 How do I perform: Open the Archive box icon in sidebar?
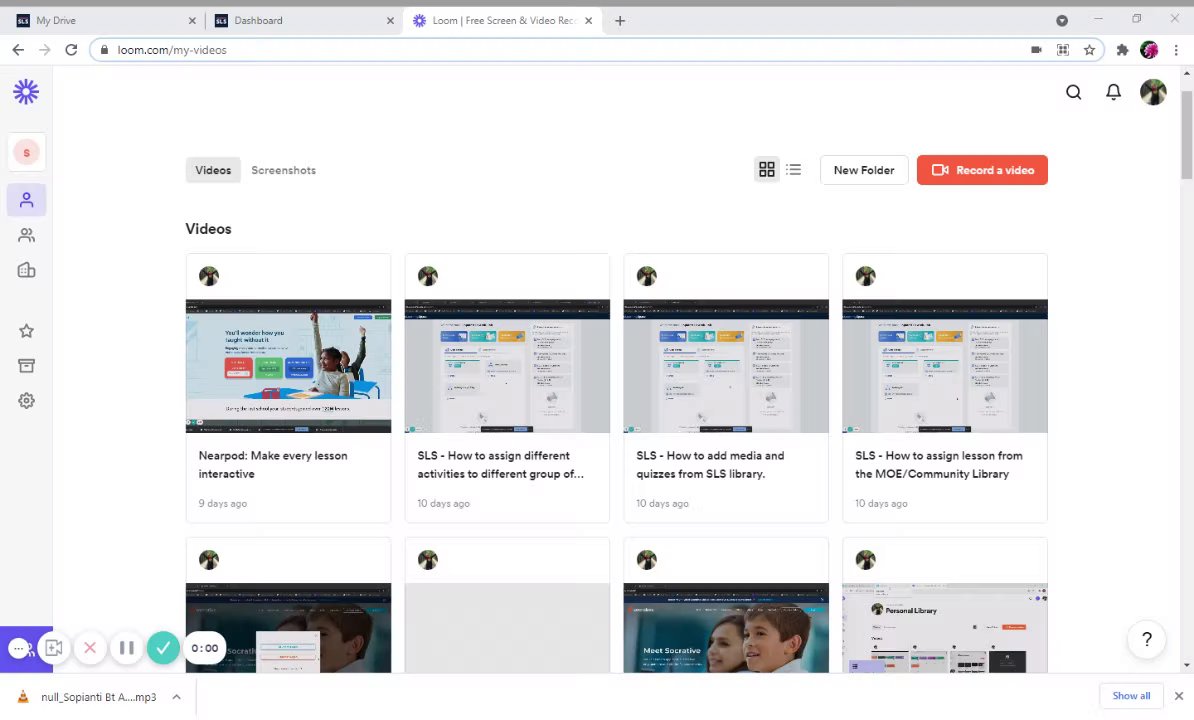tap(27, 366)
